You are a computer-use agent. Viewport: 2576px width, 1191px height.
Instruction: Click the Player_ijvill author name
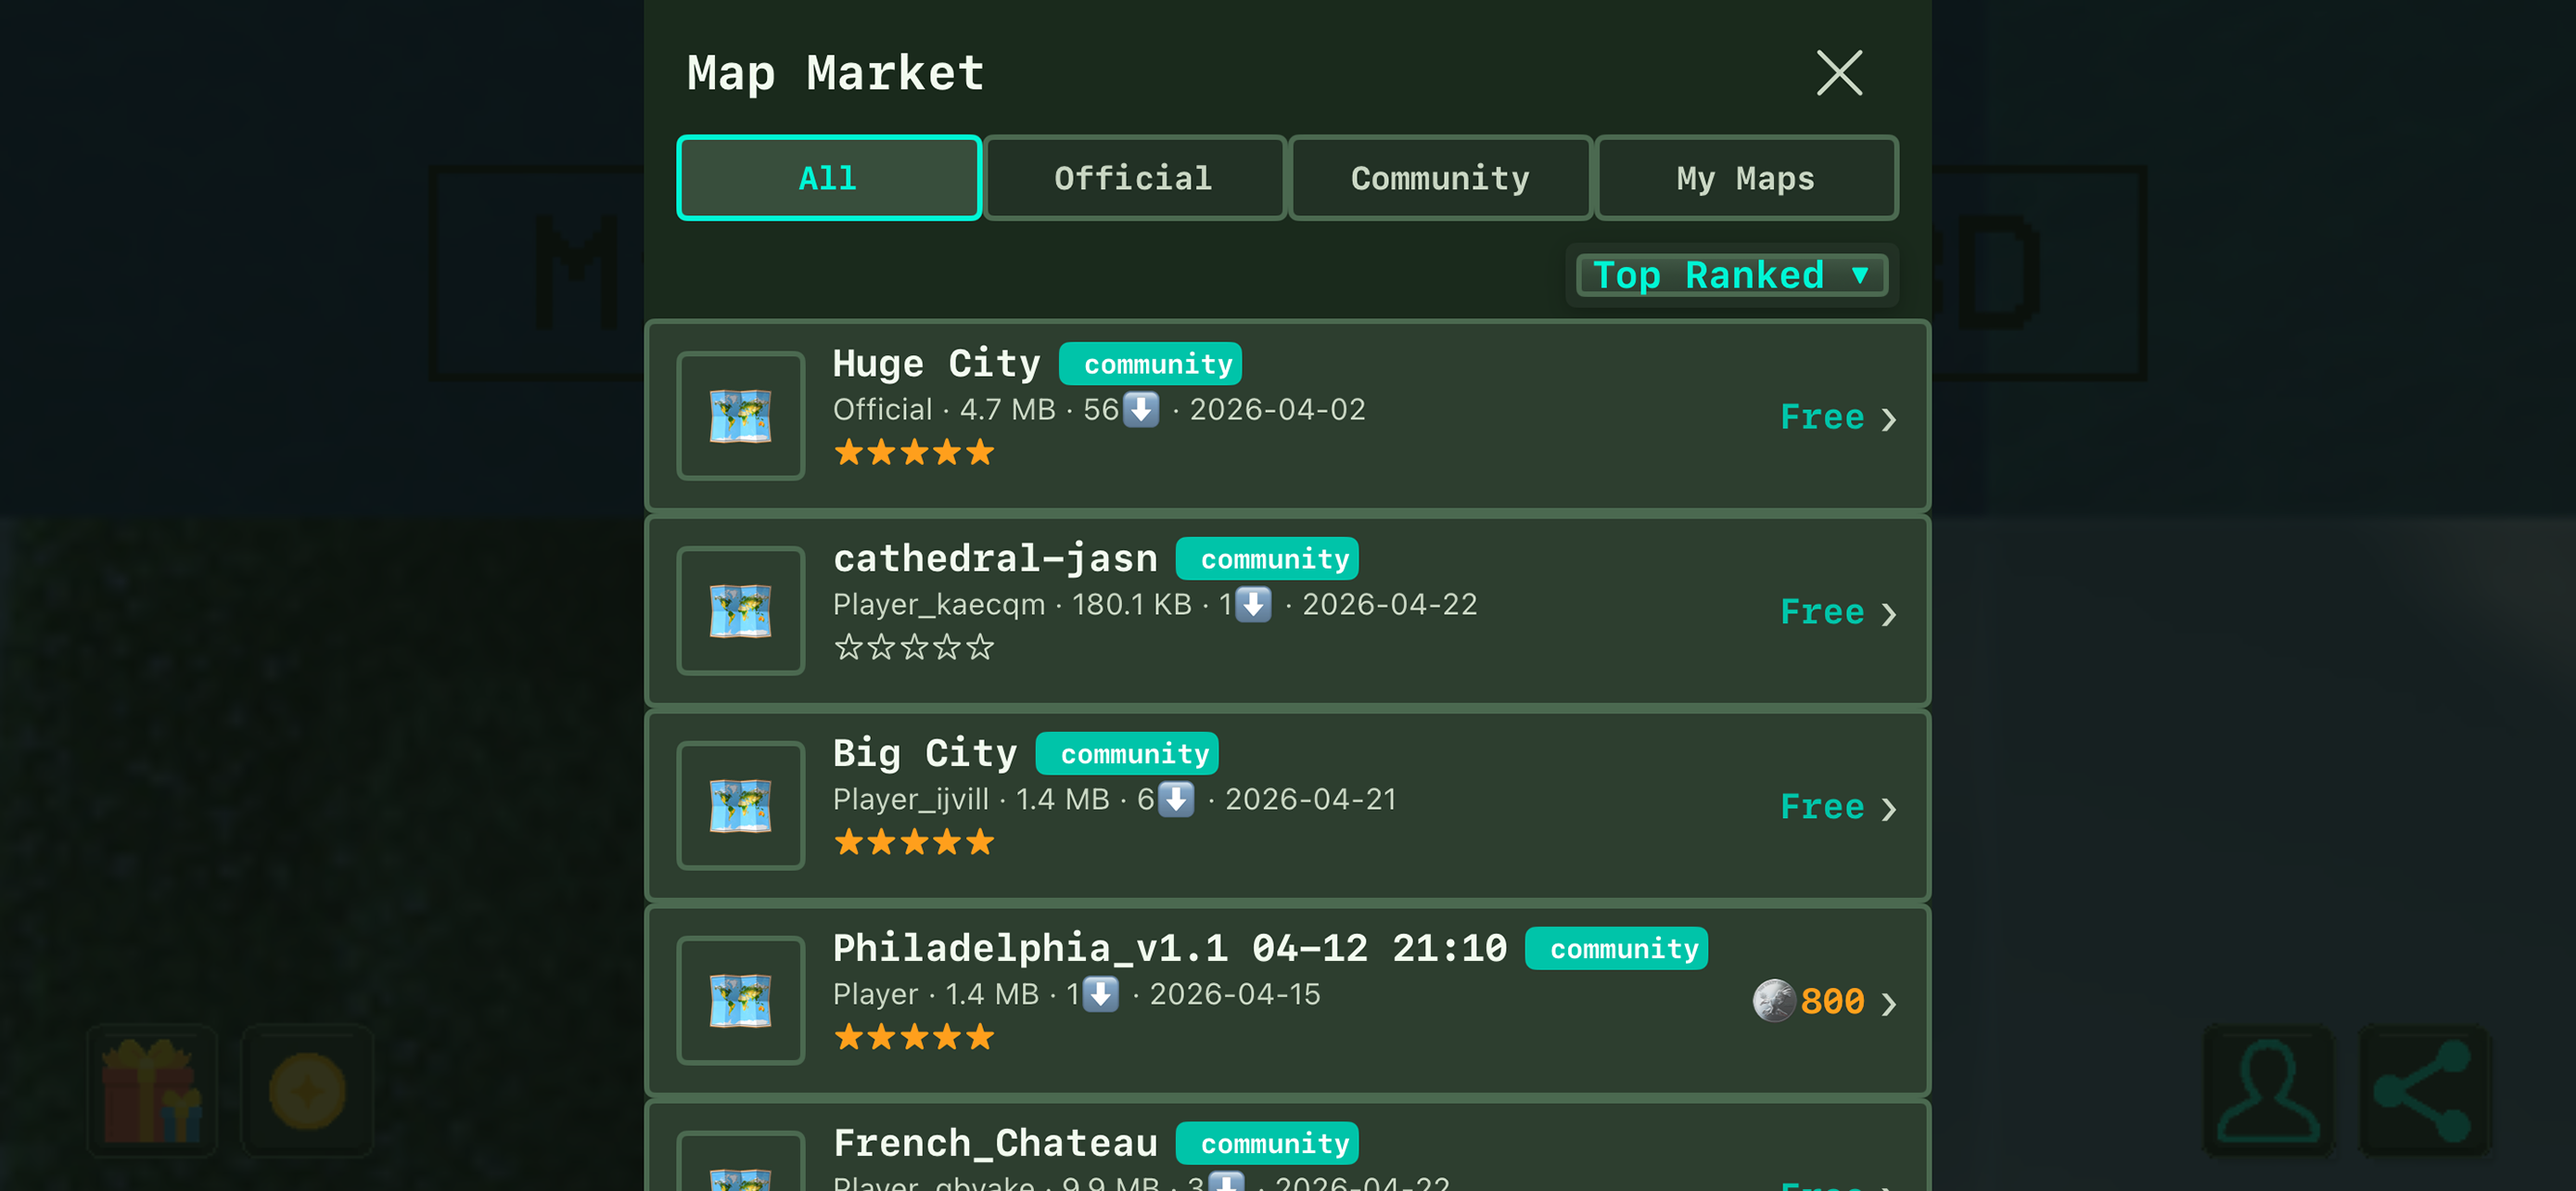tap(911, 800)
